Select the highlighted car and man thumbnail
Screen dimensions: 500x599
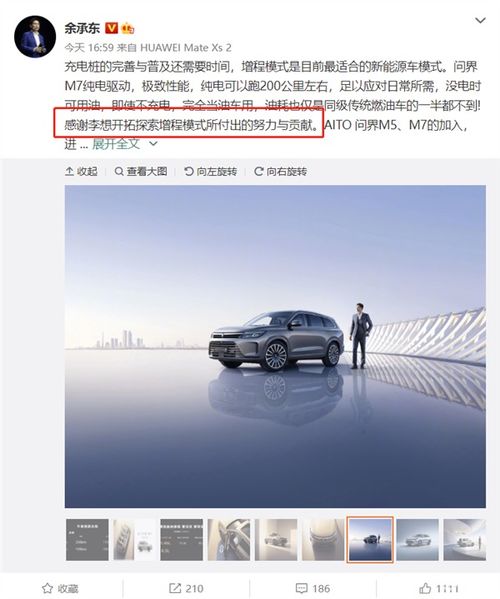point(370,539)
